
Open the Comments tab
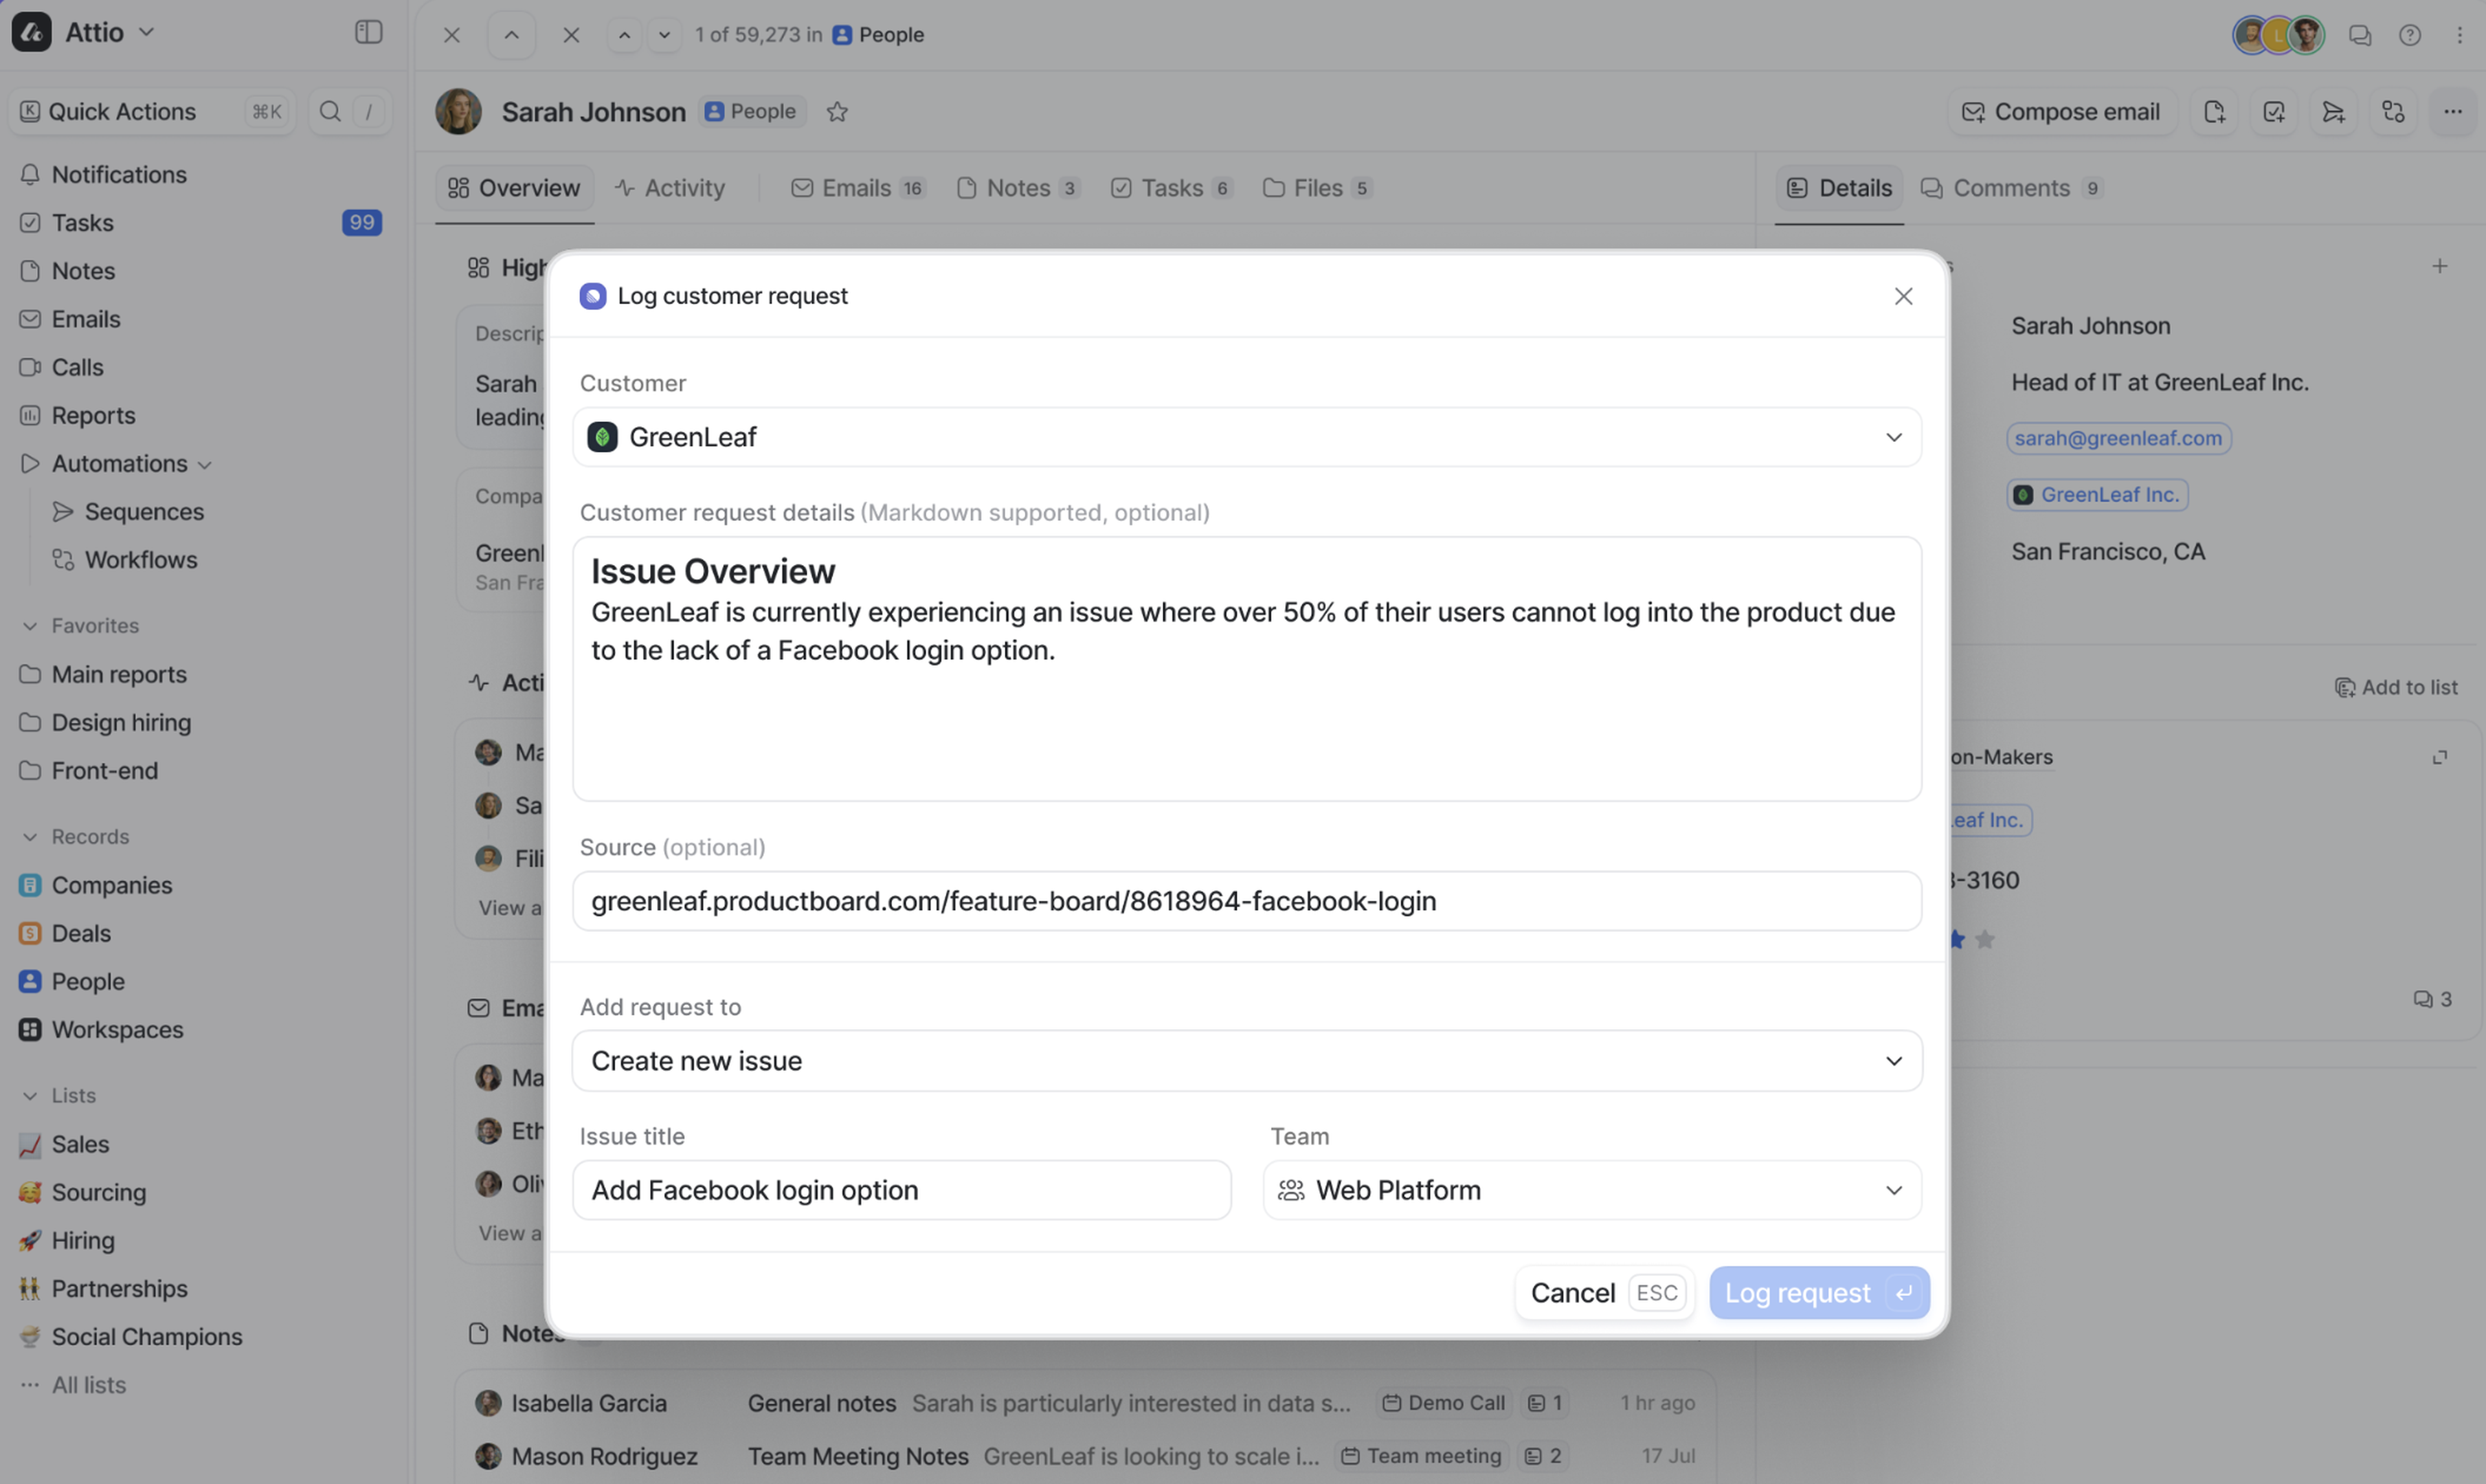pos(2011,188)
